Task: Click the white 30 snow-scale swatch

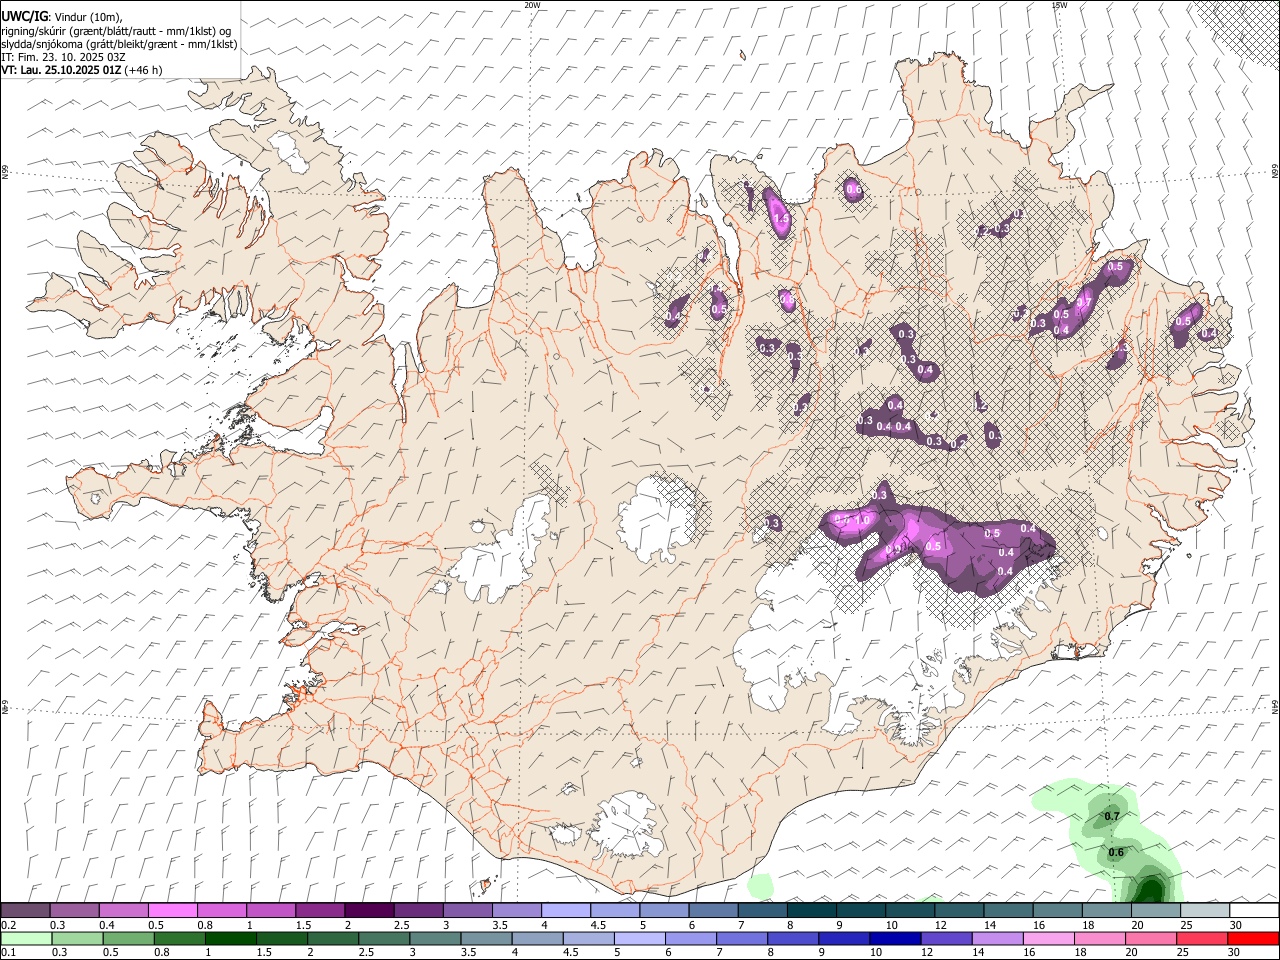Action: pos(1254,911)
